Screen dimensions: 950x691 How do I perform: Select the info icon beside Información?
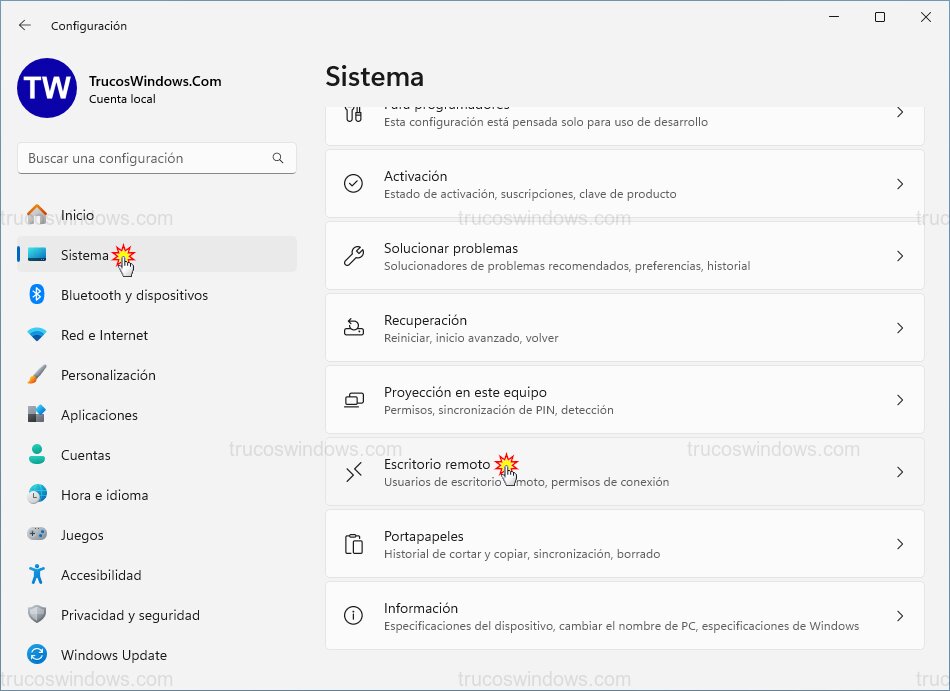pyautogui.click(x=353, y=615)
